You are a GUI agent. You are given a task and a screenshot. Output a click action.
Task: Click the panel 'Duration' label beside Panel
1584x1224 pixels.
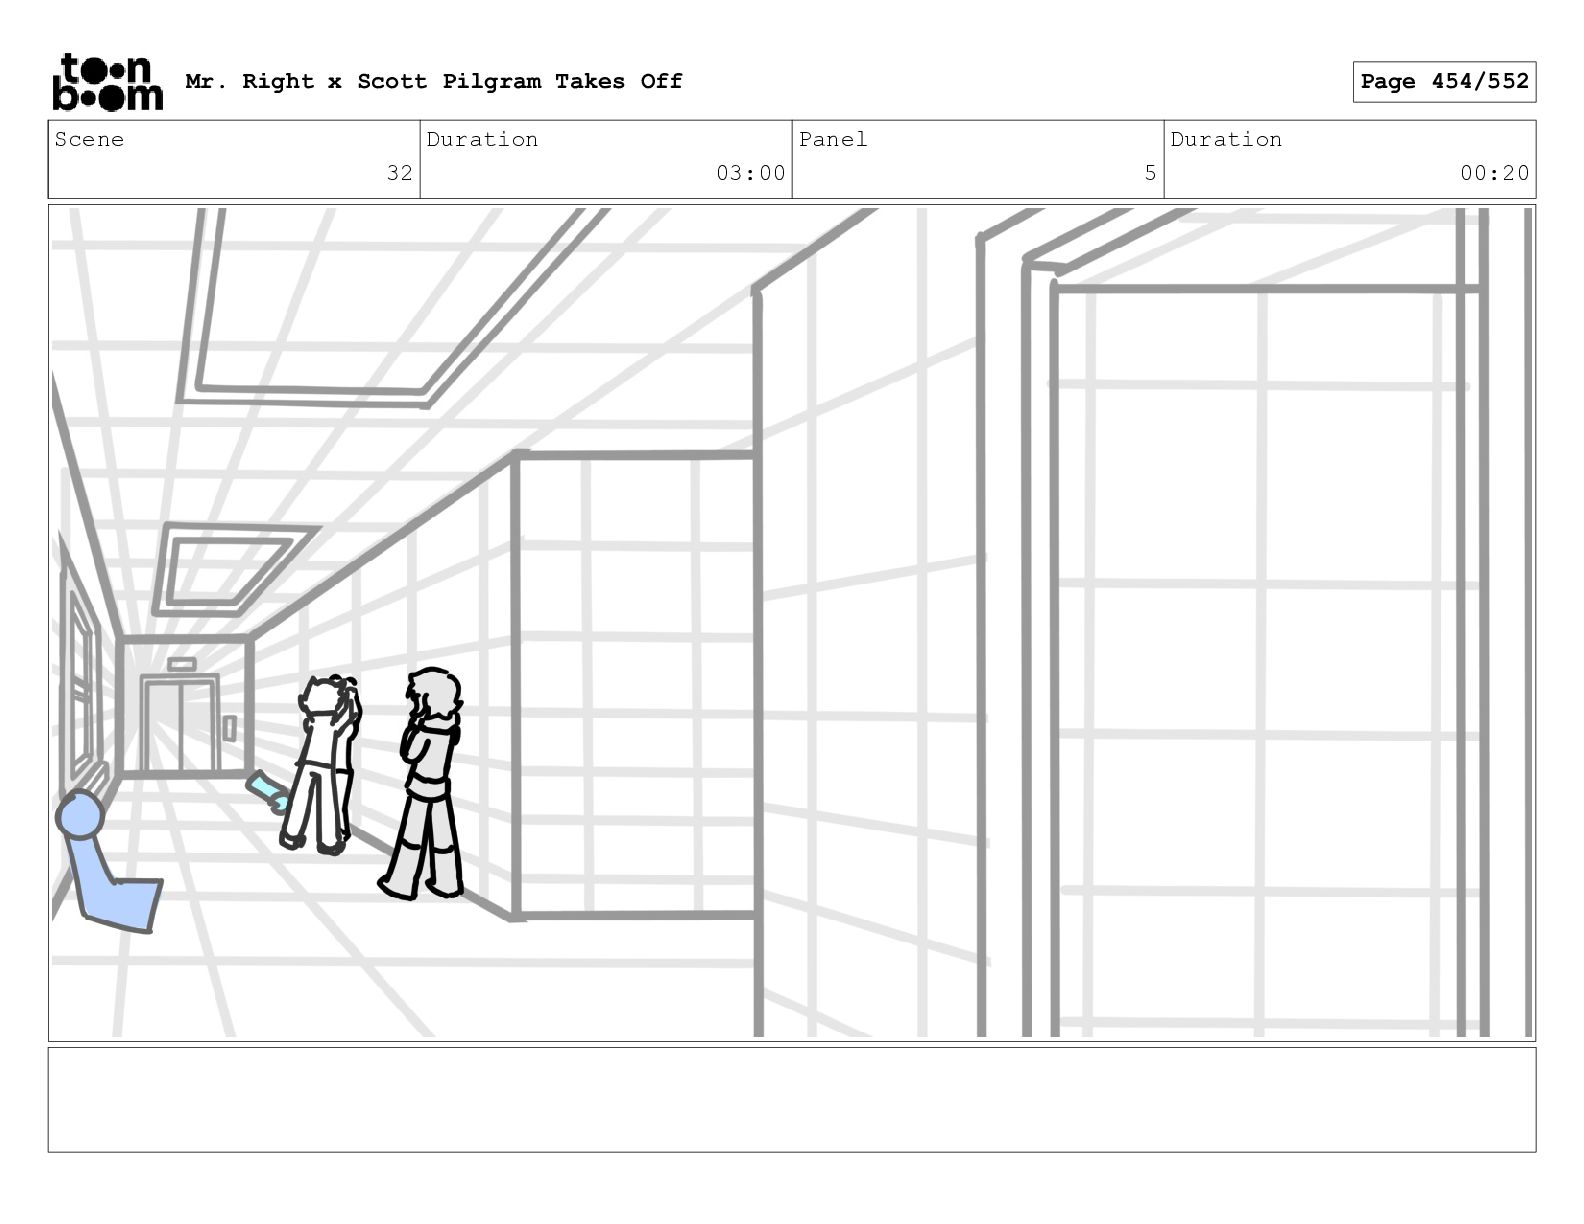tap(1226, 139)
